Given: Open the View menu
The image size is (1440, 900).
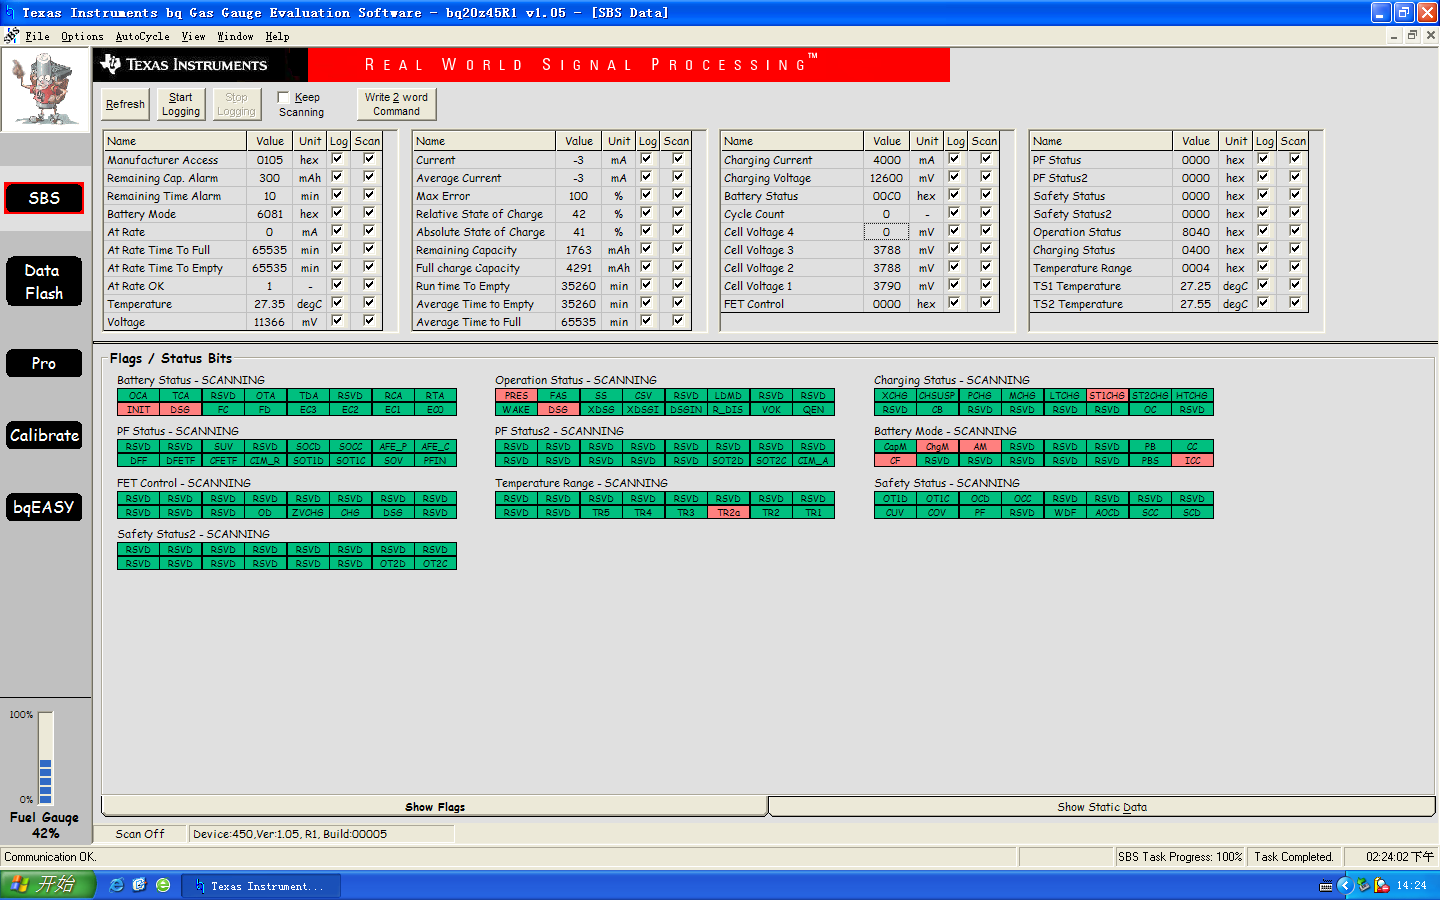Looking at the screenshot, I should pos(193,36).
